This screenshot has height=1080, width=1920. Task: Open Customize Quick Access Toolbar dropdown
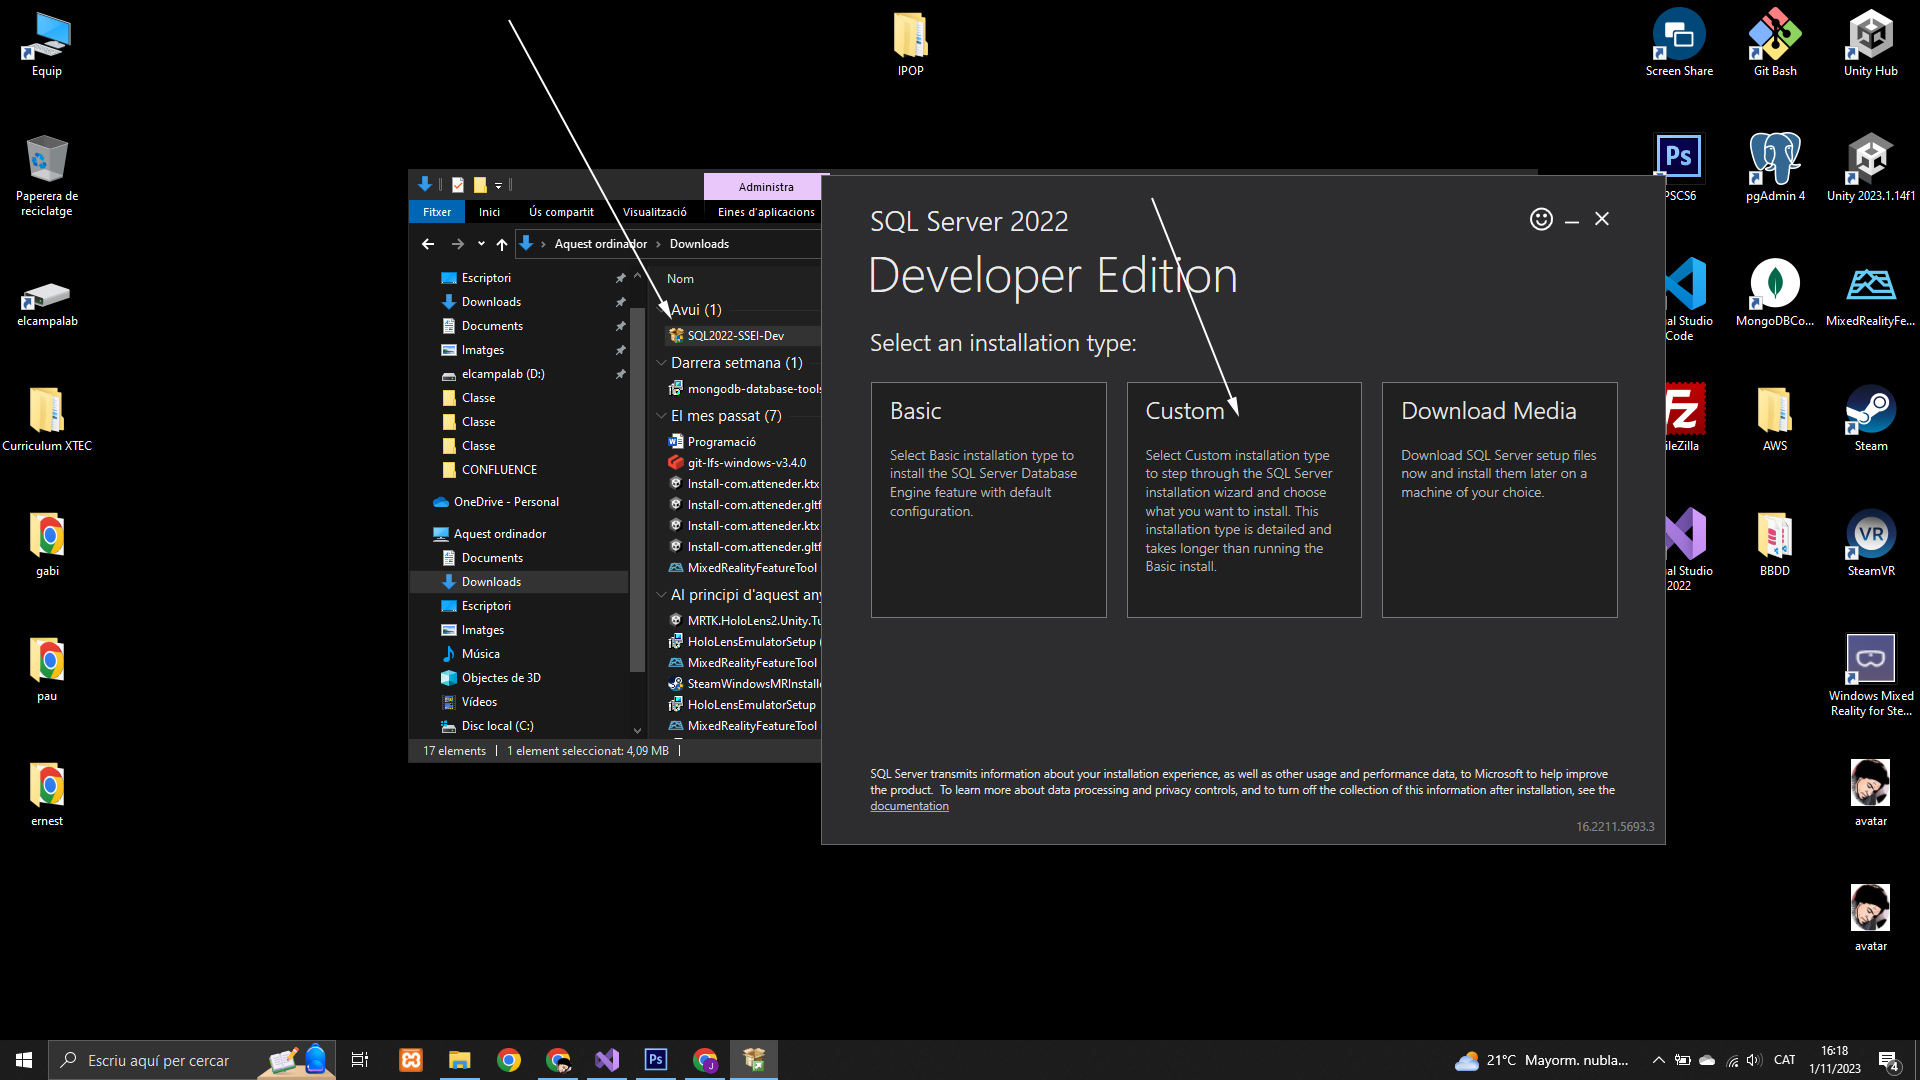(x=498, y=185)
